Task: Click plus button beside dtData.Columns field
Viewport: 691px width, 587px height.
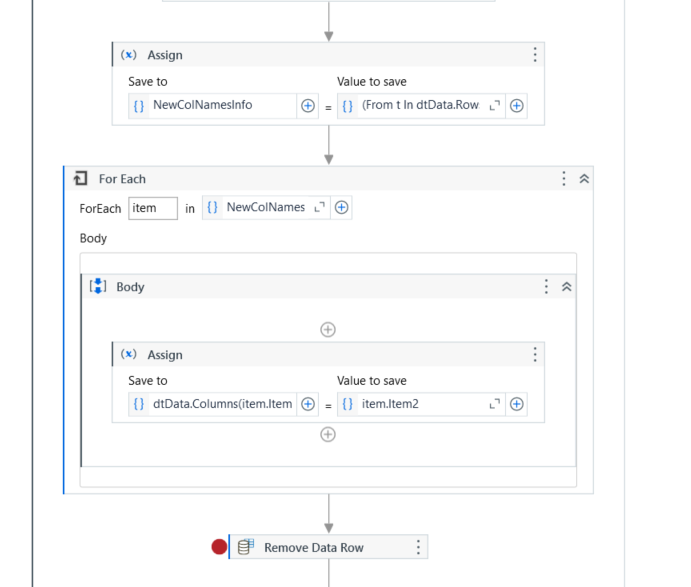Action: [308, 405]
